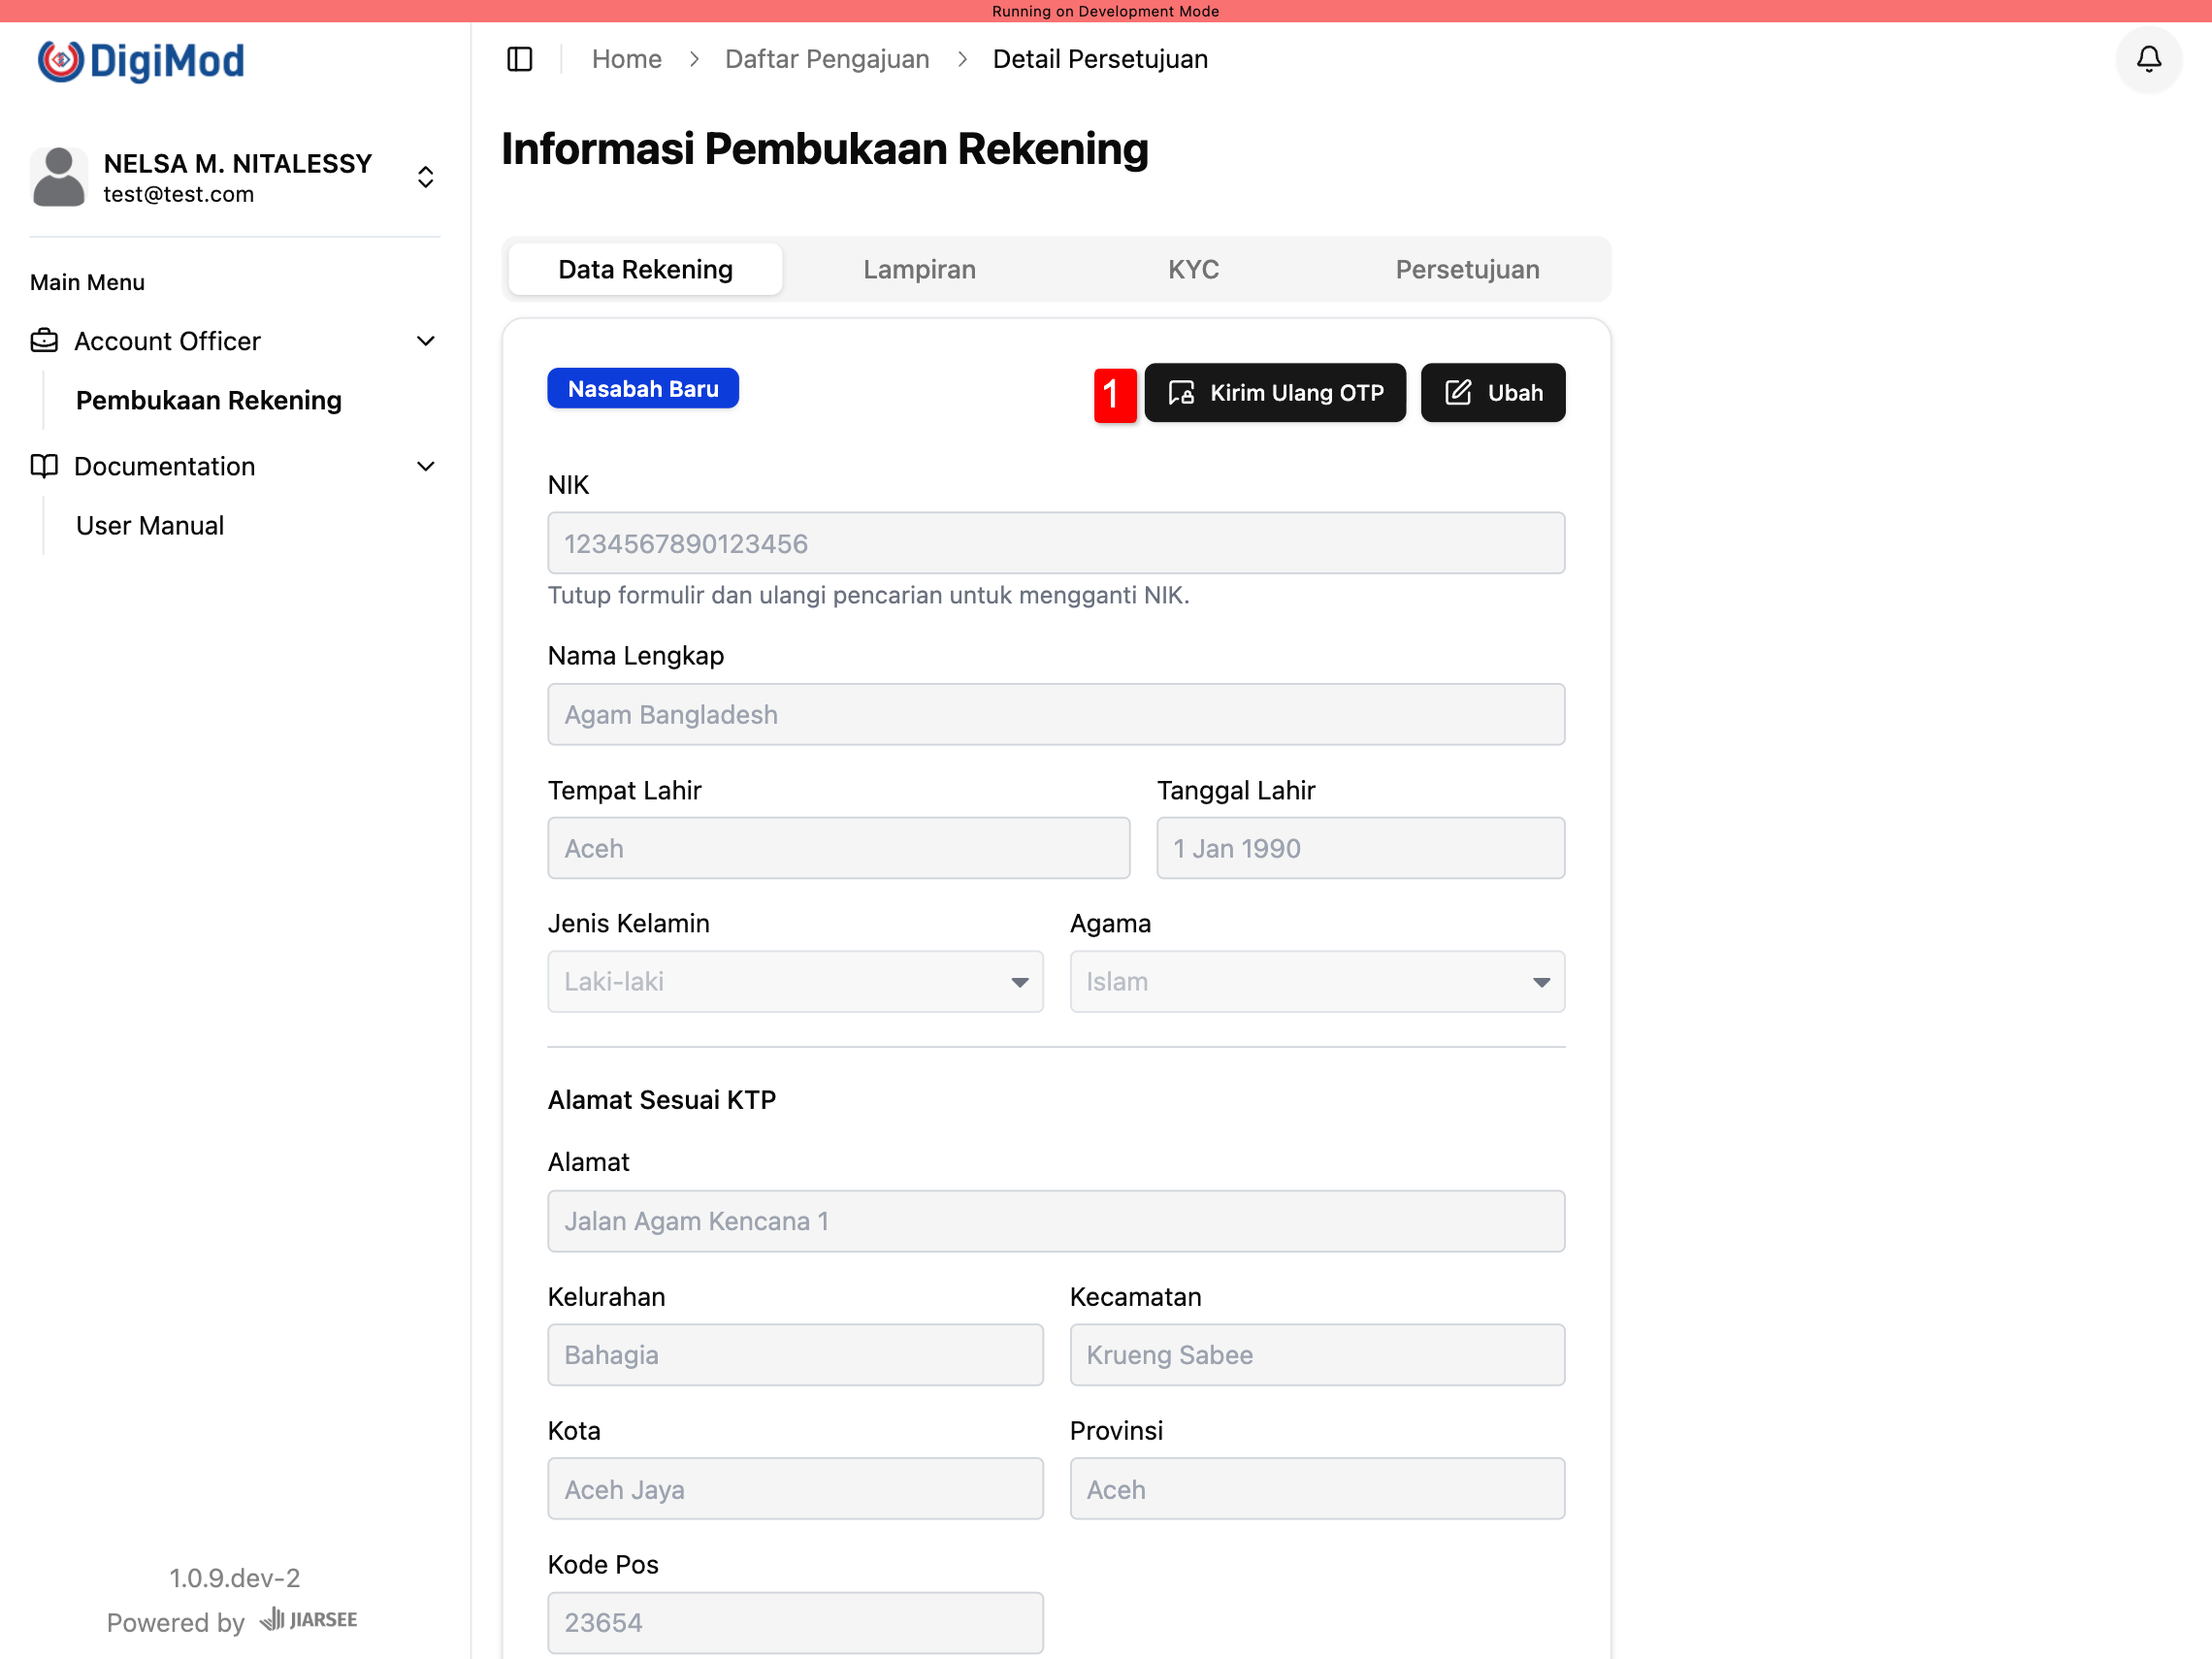
Task: Toggle the sidebar panel icon
Action: click(519, 59)
